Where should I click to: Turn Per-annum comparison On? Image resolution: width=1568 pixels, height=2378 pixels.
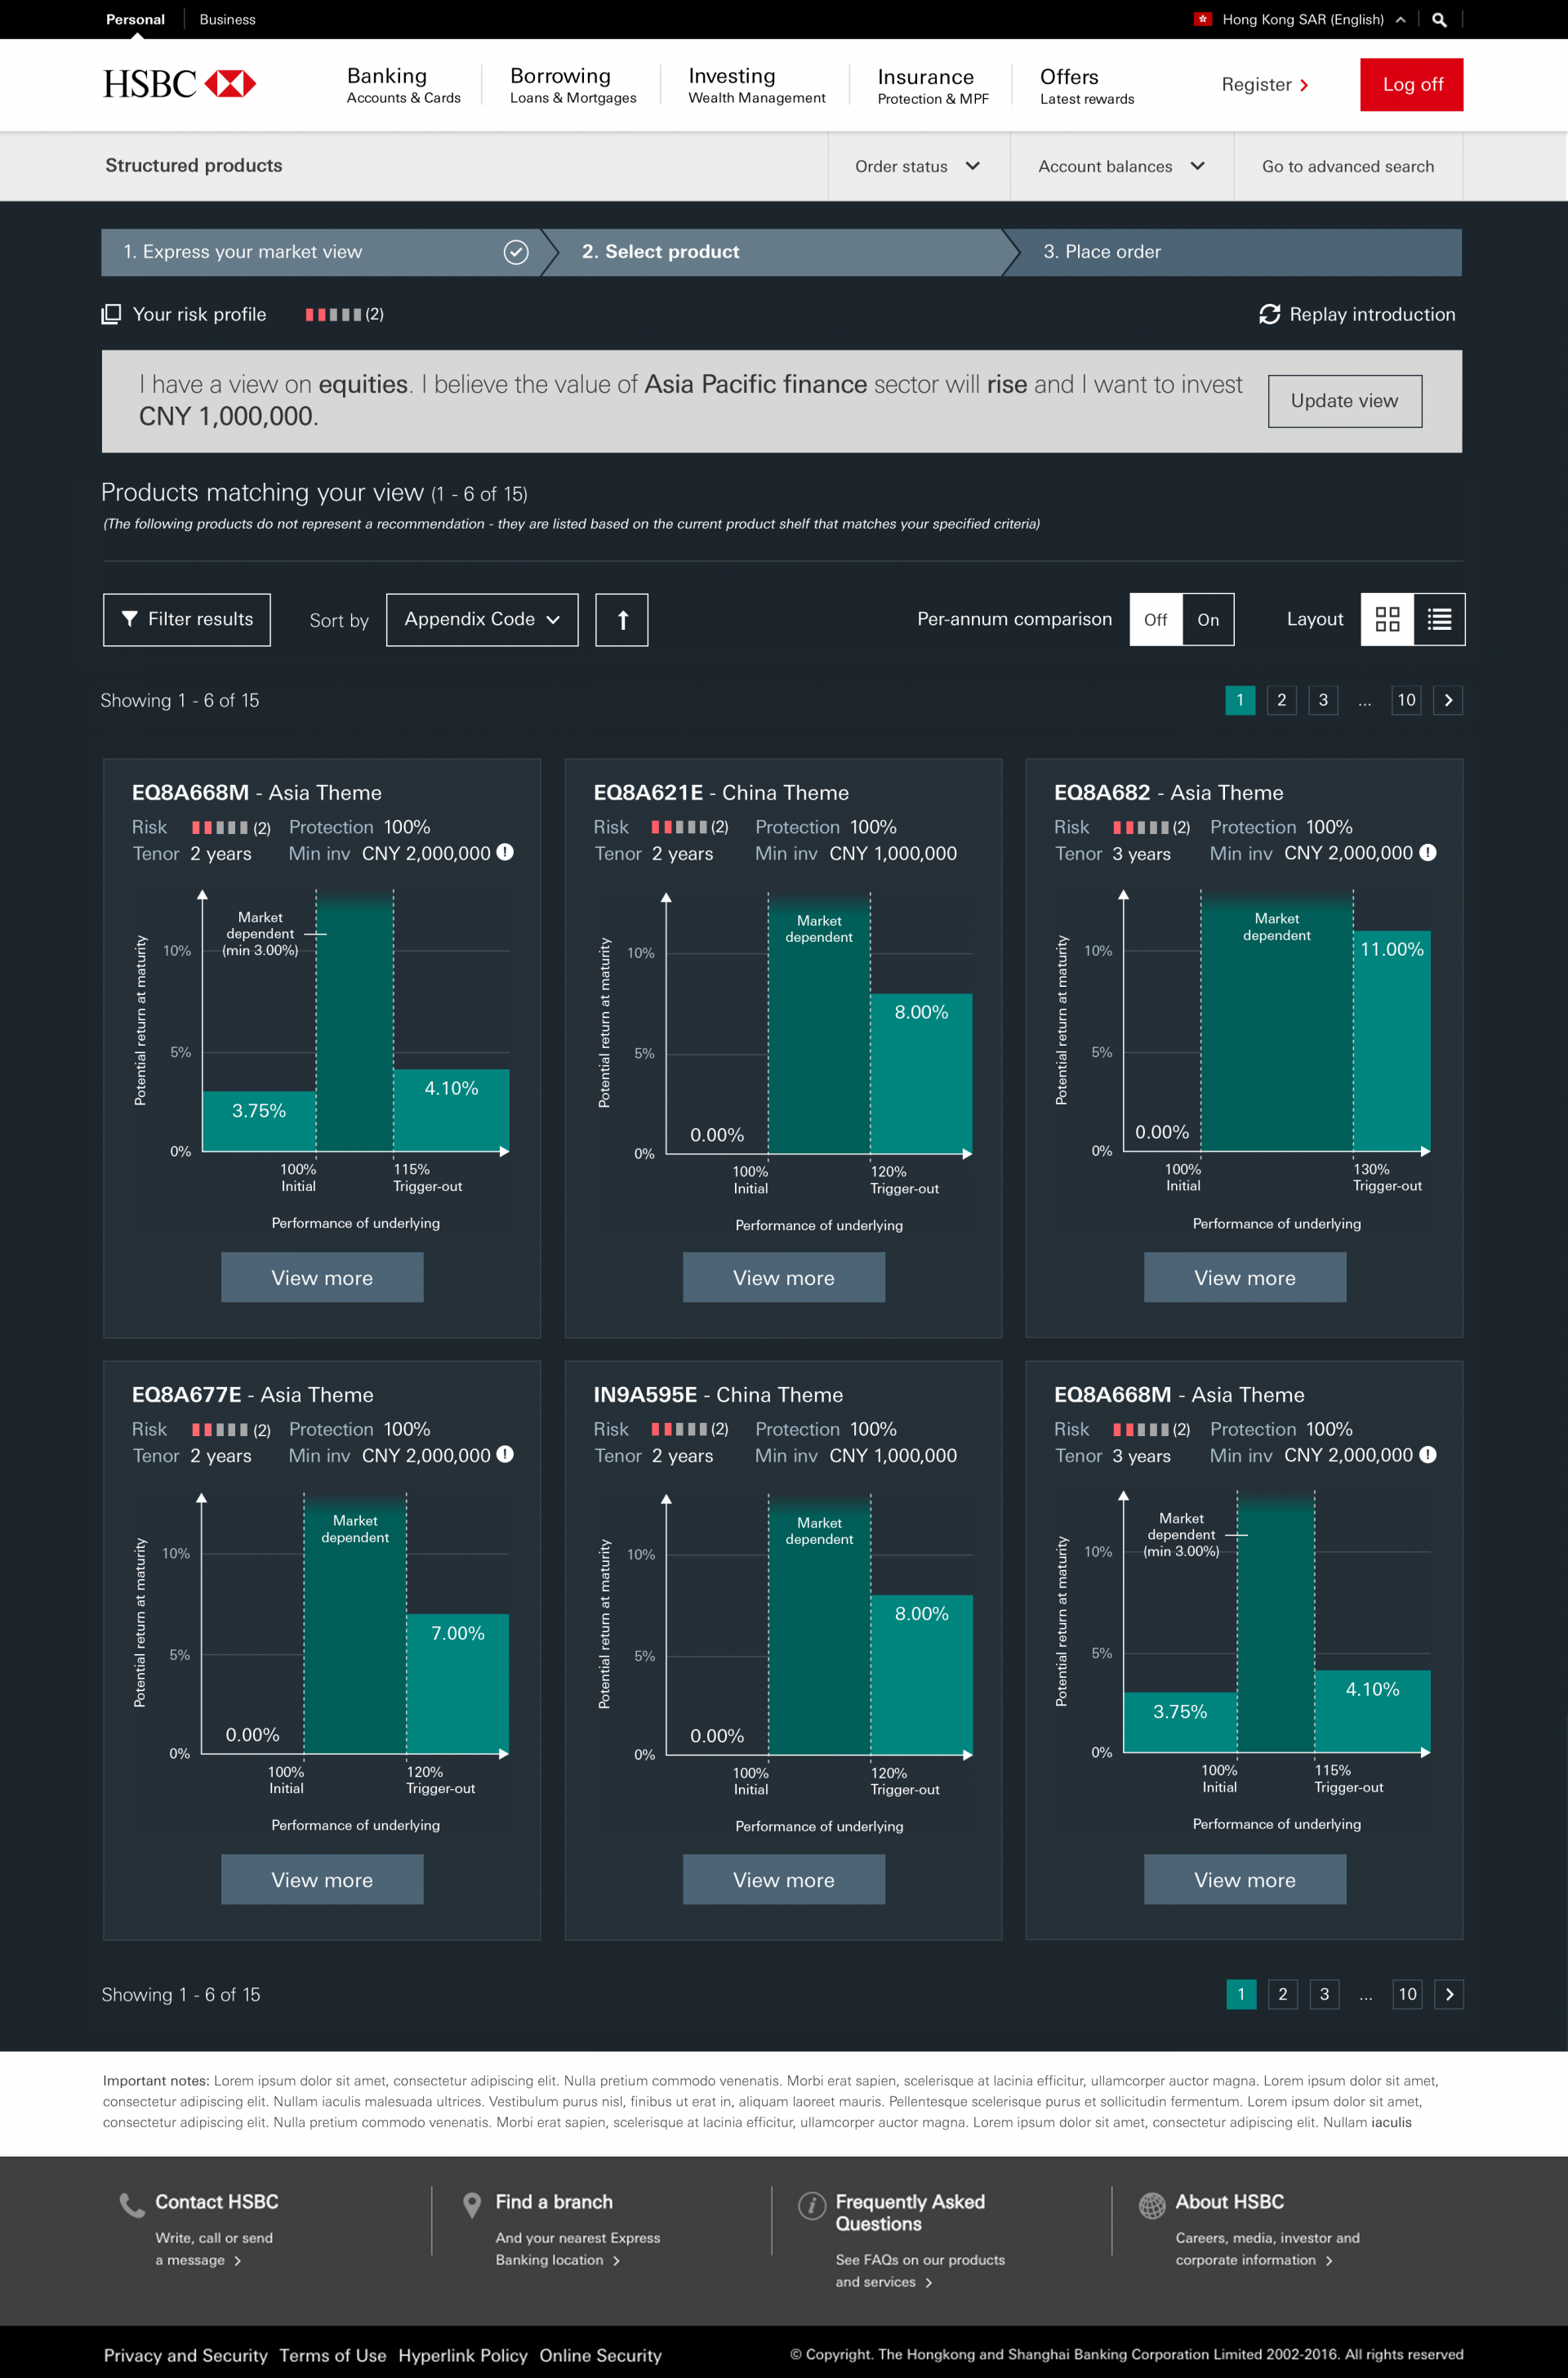[1208, 620]
